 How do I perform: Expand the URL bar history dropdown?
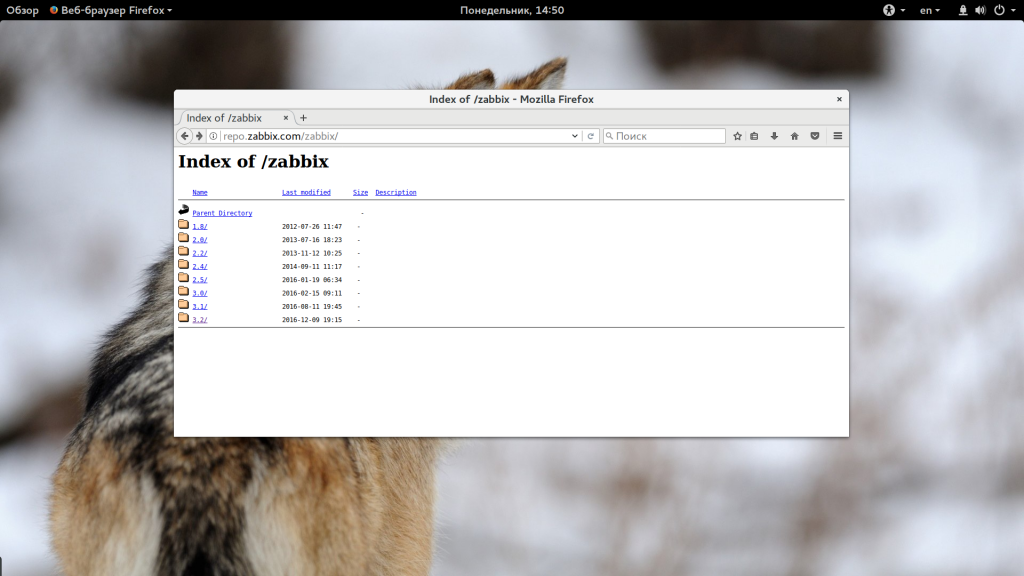[x=575, y=136]
